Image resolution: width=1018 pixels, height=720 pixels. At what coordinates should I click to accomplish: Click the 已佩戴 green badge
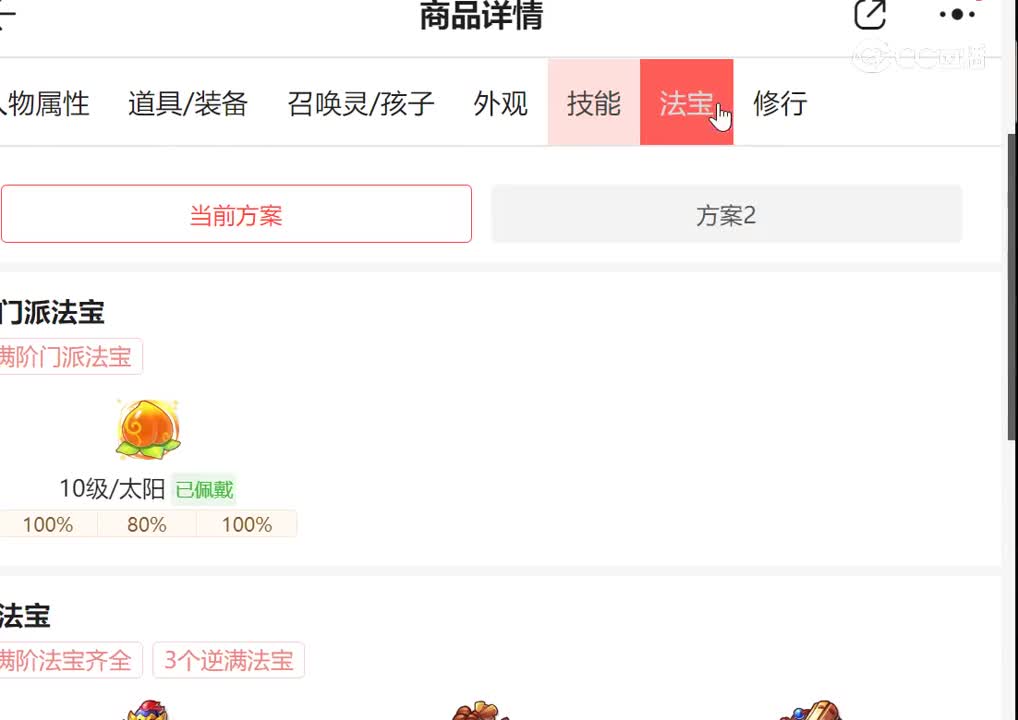[204, 490]
